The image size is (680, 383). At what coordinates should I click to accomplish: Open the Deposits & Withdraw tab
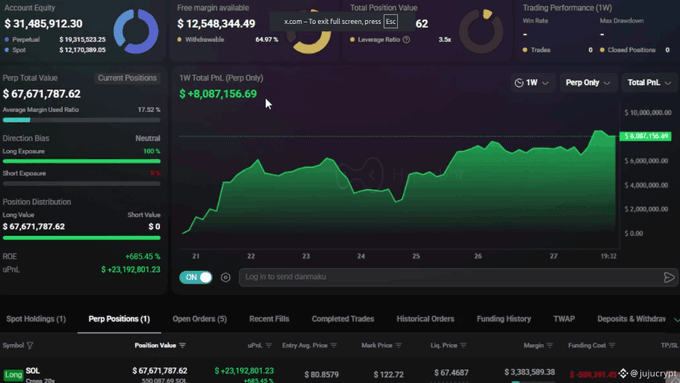tap(631, 319)
